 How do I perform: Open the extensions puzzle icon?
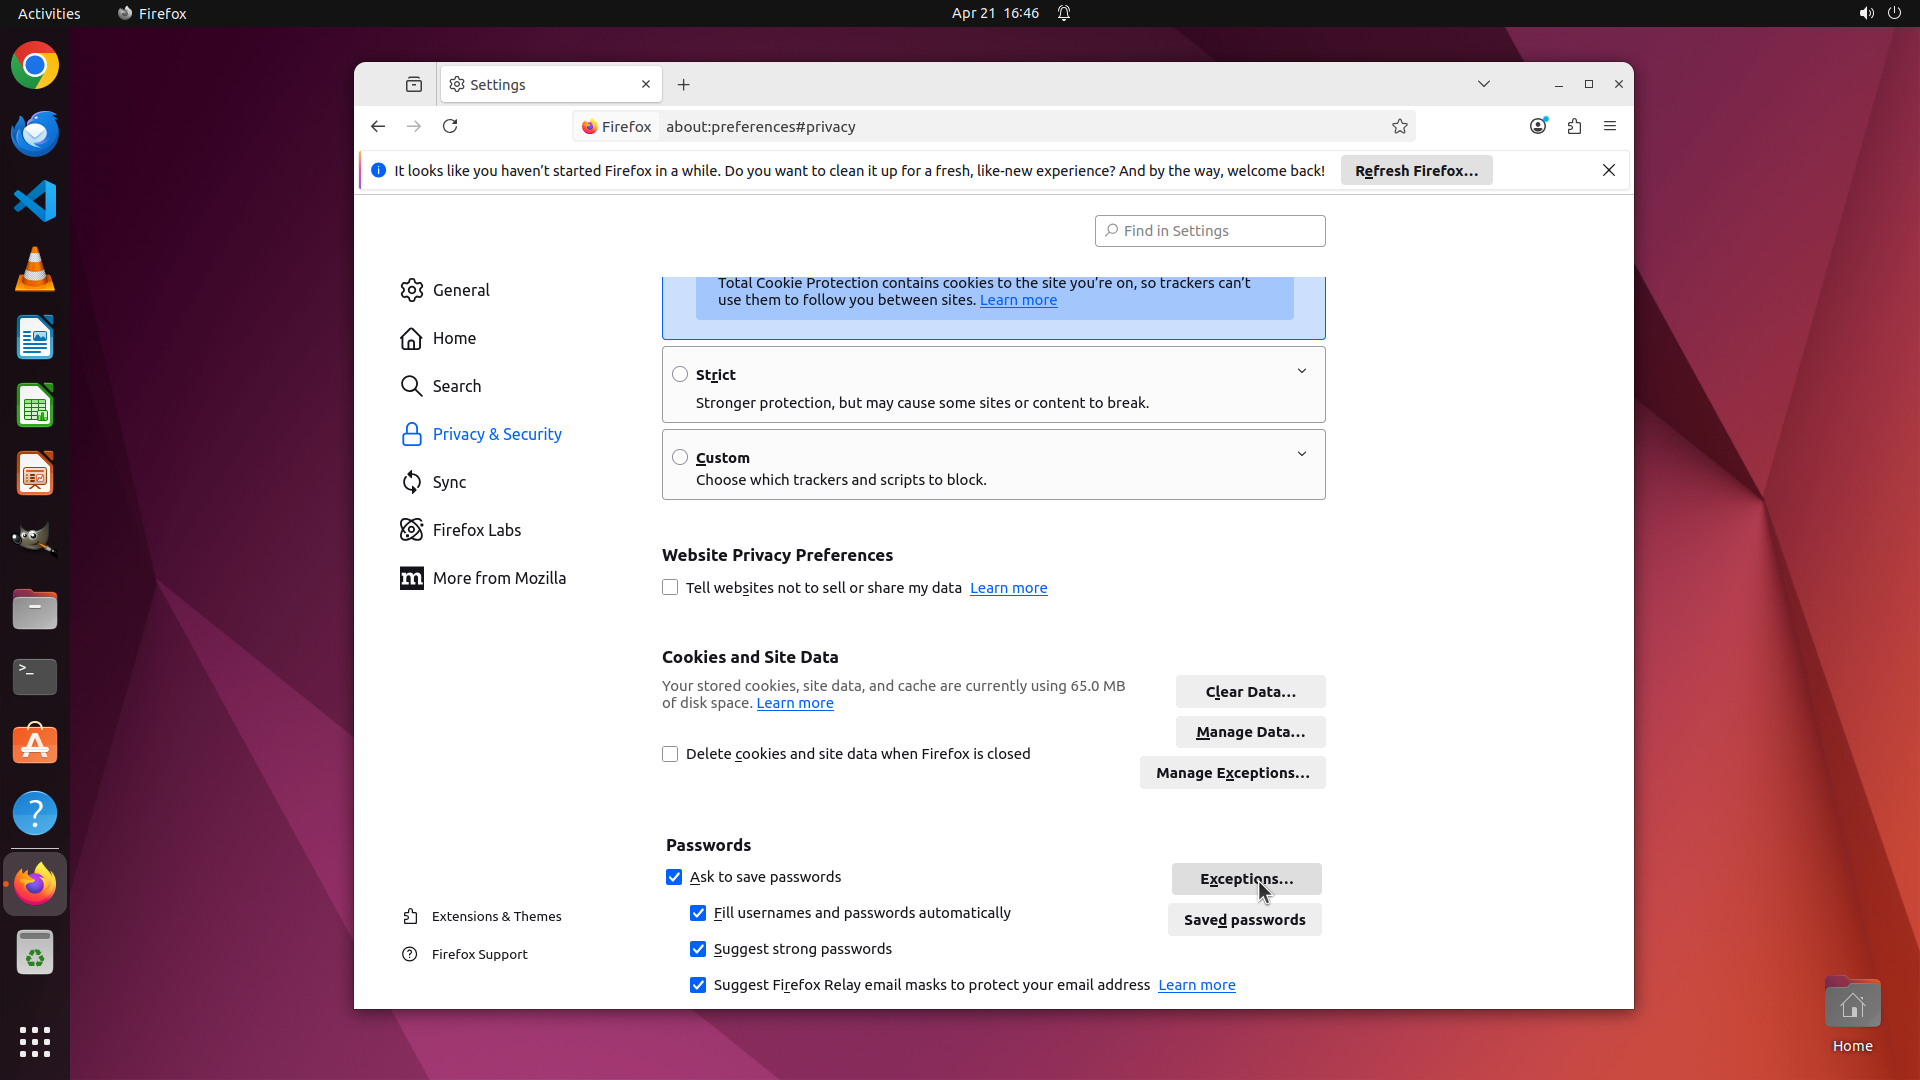point(1574,126)
